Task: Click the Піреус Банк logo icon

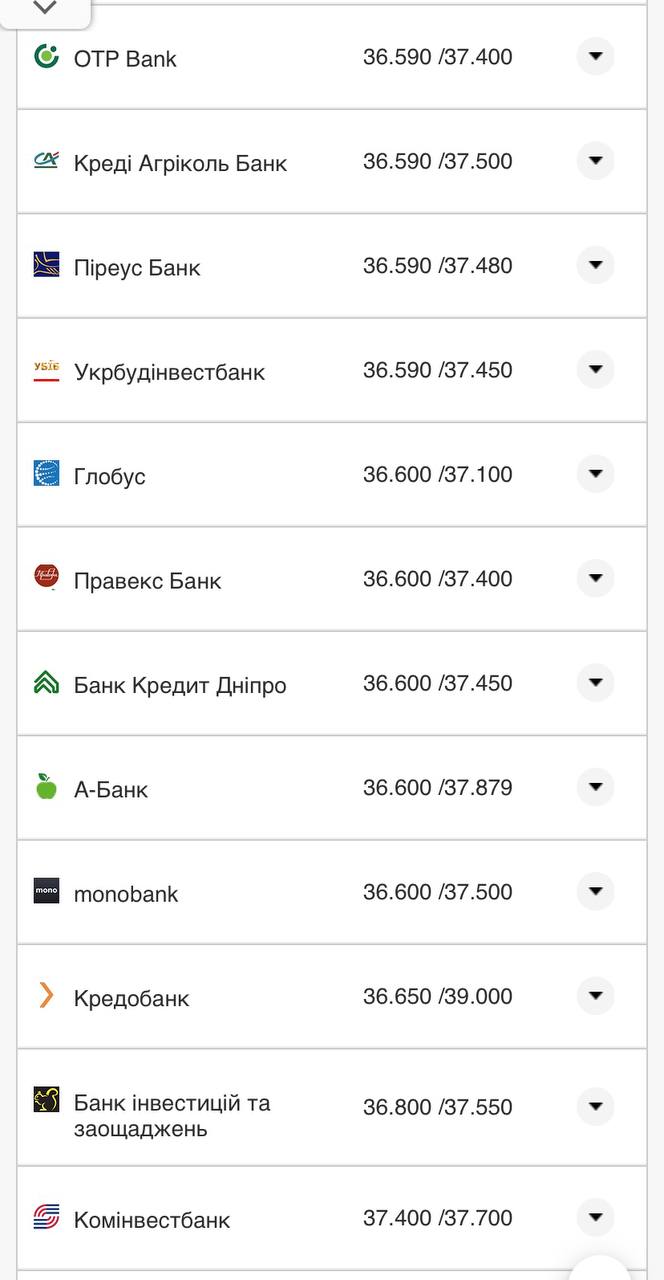Action: [46, 265]
